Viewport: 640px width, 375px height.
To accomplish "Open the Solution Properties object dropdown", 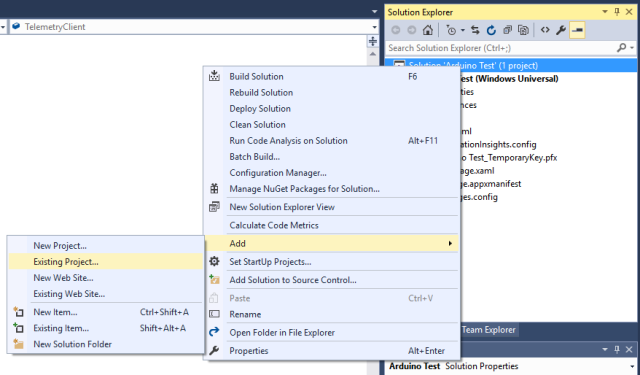I will pos(632,366).
